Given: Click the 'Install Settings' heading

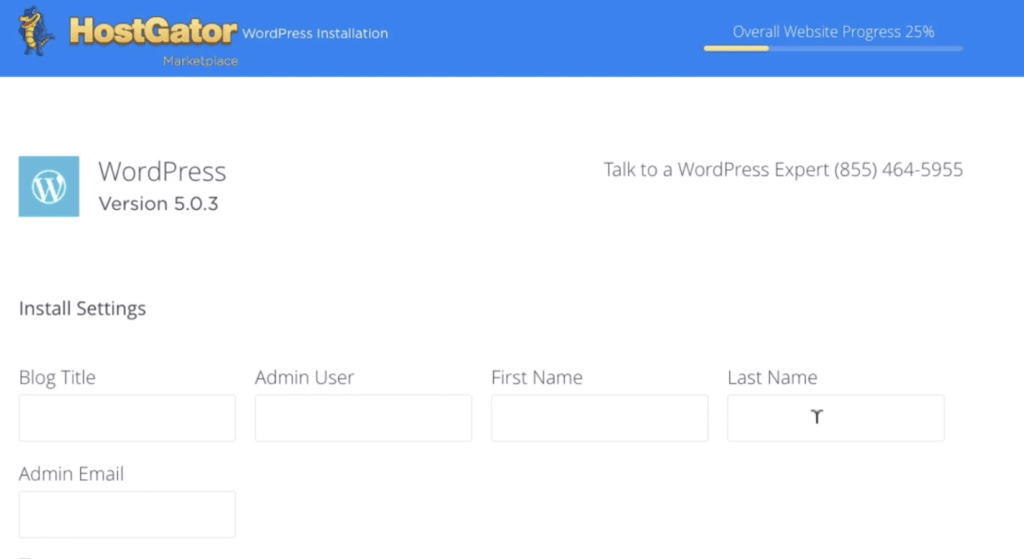Looking at the screenshot, I should tap(82, 308).
